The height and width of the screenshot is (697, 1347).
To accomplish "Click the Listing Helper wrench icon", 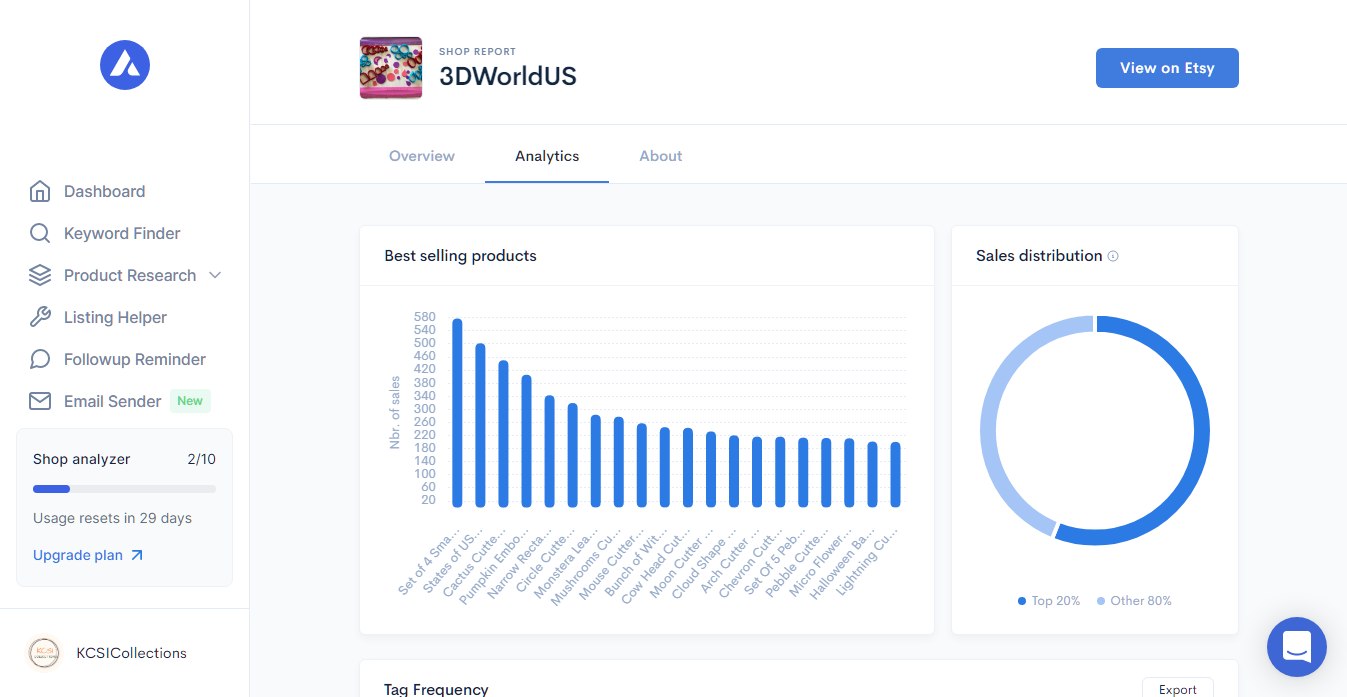I will [40, 317].
